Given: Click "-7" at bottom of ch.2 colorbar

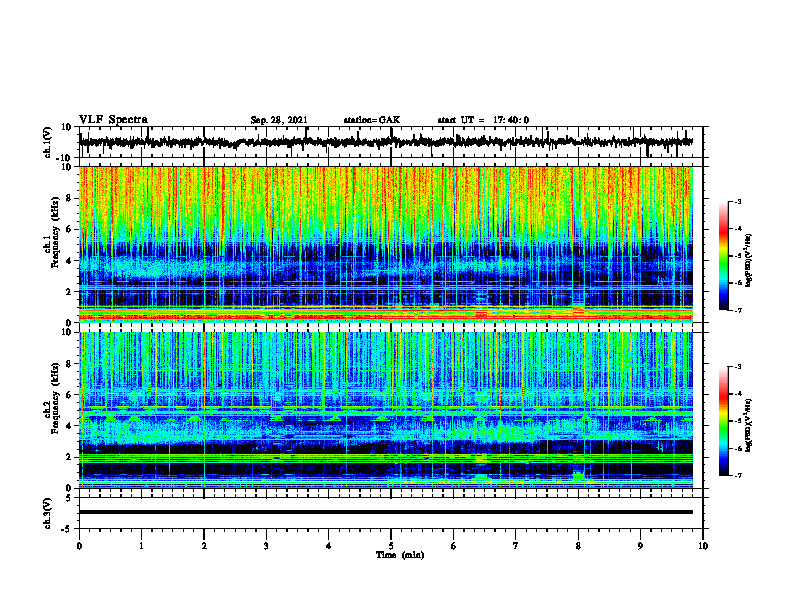Looking at the screenshot, I should click(738, 476).
